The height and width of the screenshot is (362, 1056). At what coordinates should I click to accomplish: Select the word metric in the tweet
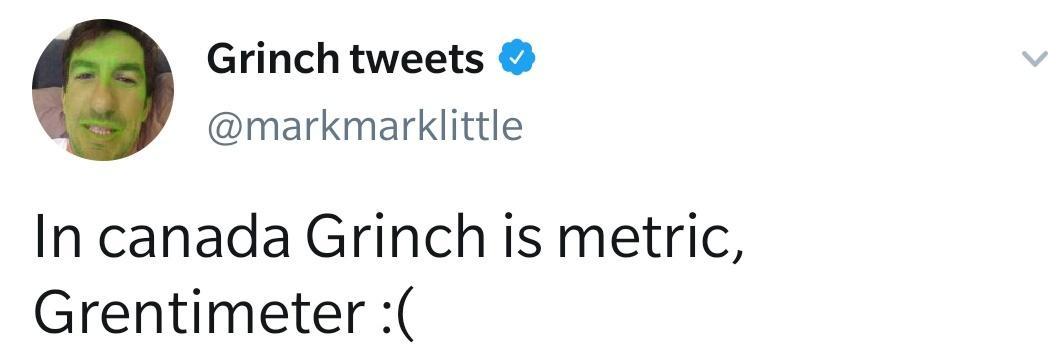tap(642, 237)
